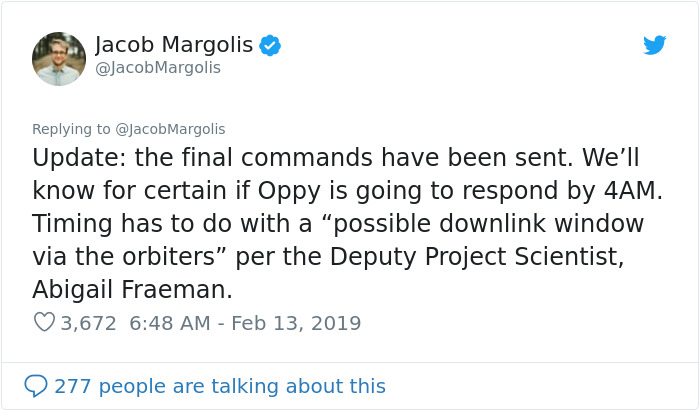Click the 3,672 likes count
The width and height of the screenshot is (700, 411).
coord(88,323)
